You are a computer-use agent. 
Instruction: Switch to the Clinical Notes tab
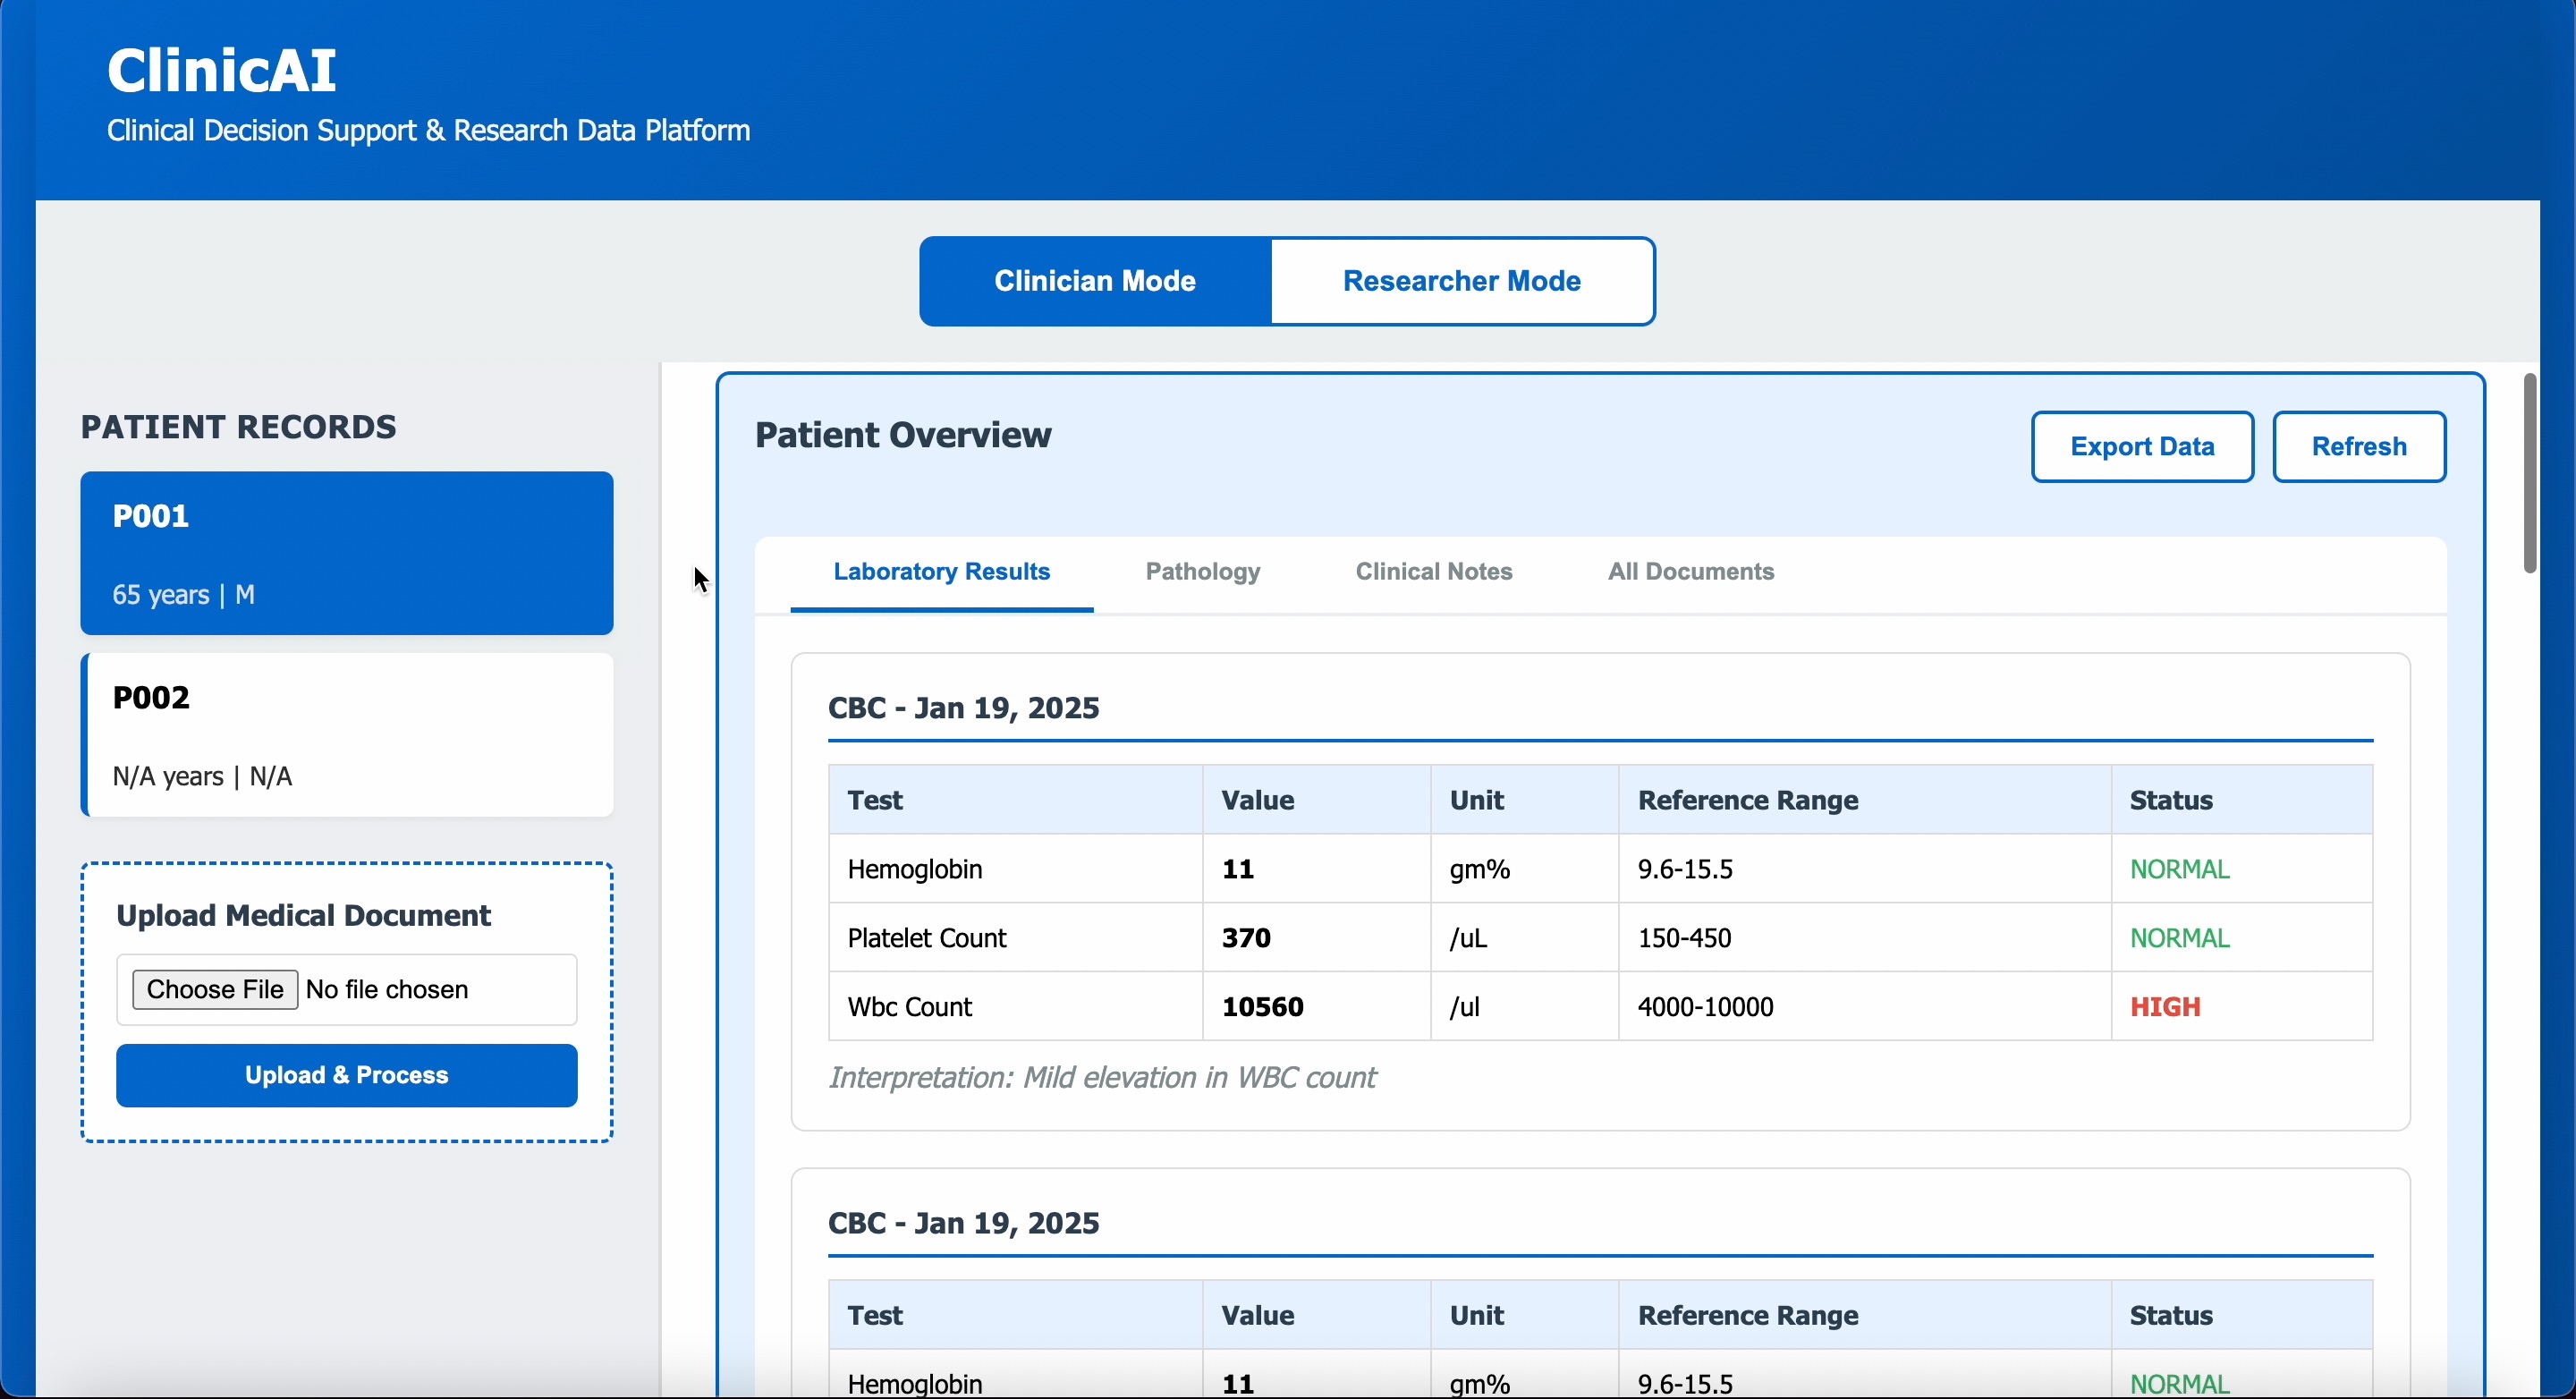(1433, 572)
